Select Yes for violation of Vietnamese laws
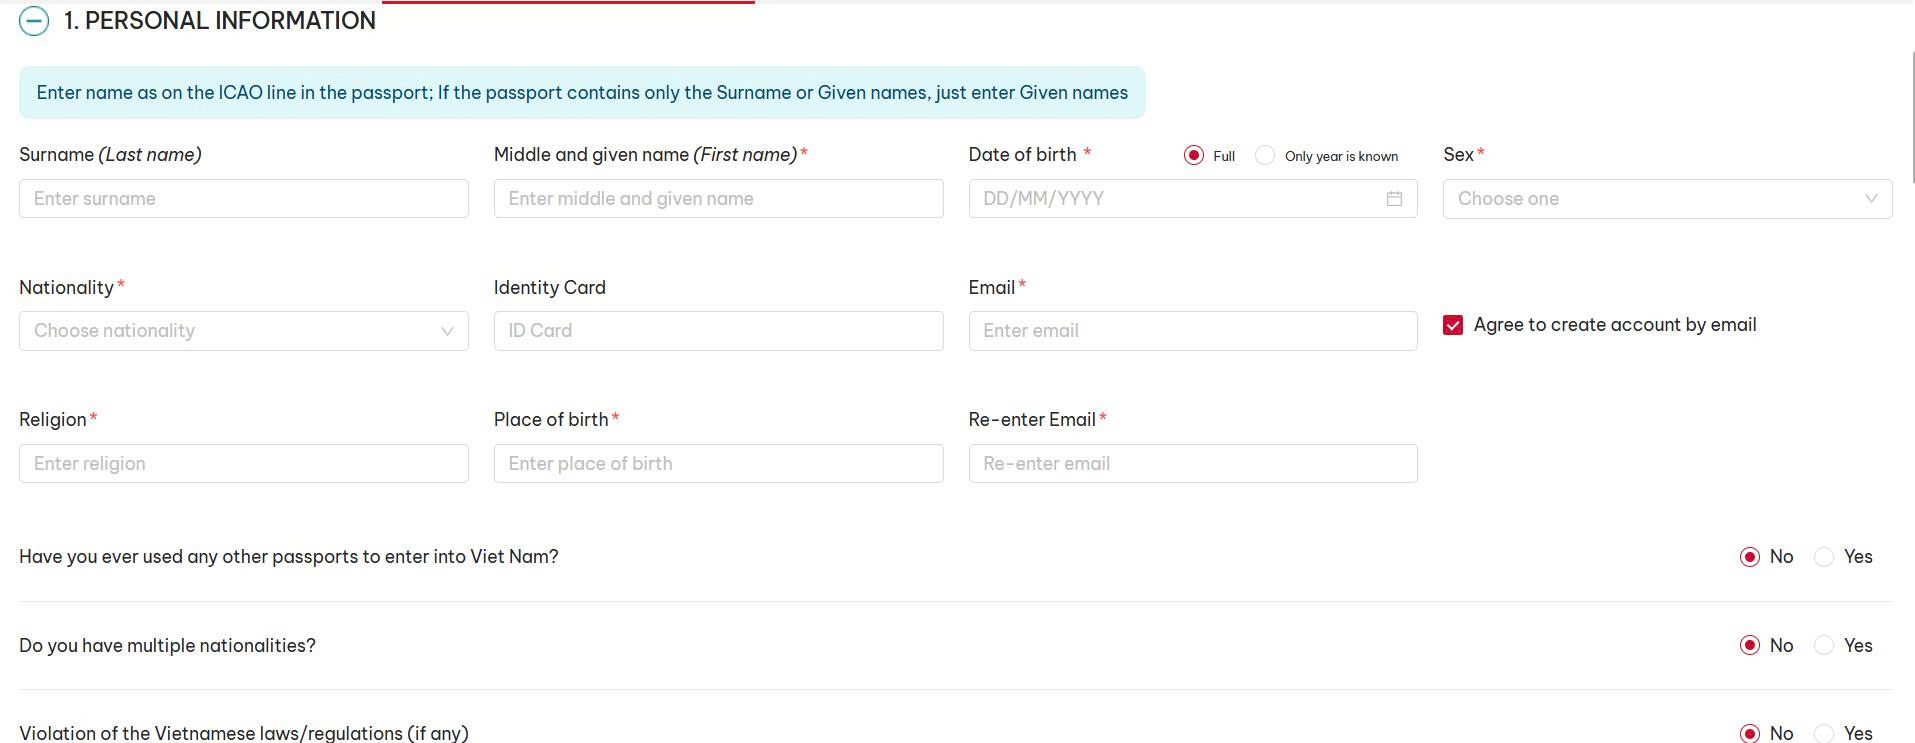1915x743 pixels. [x=1824, y=733]
